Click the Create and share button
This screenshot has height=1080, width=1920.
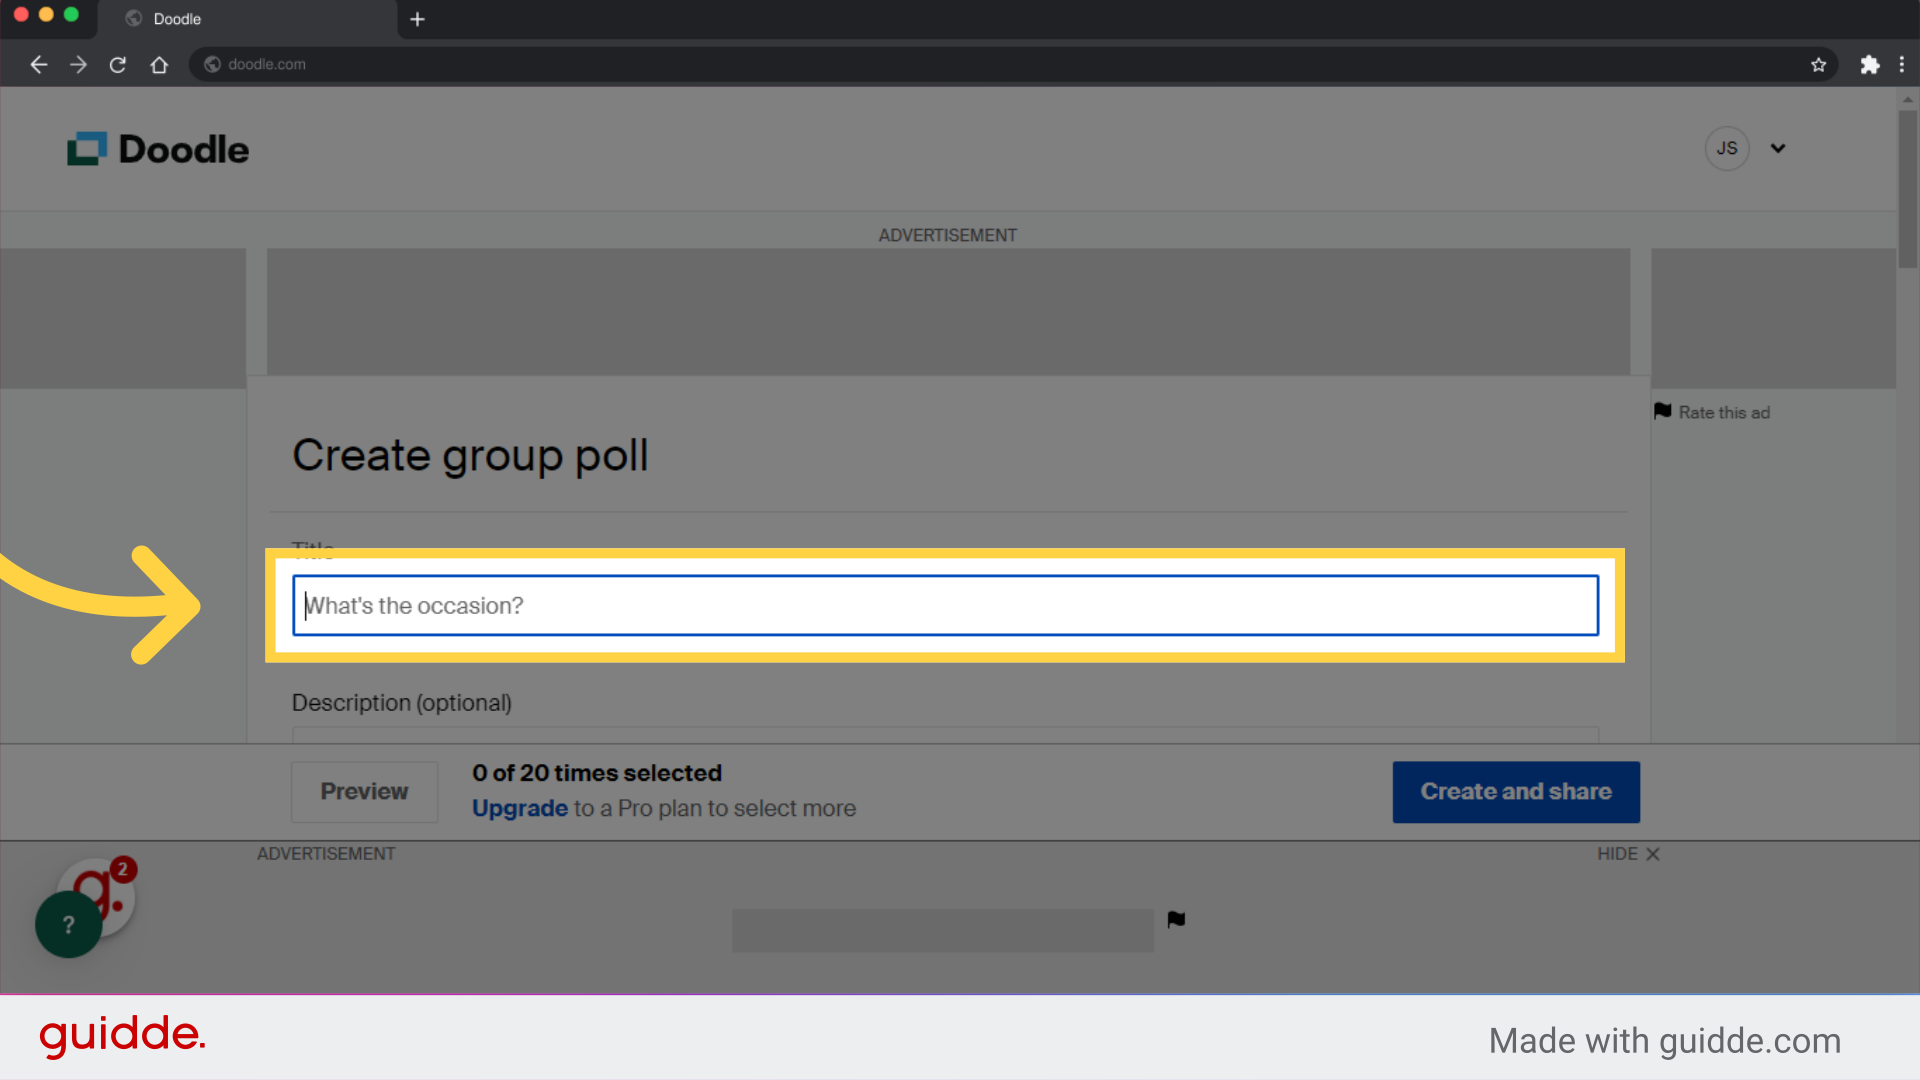1515,791
